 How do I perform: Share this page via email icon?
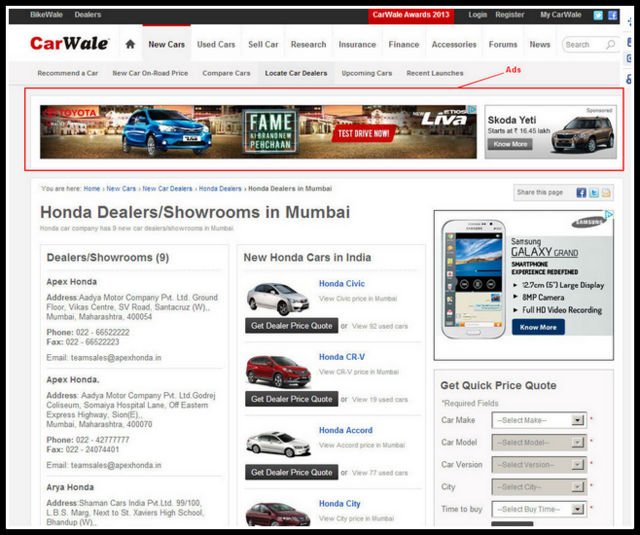[x=606, y=193]
